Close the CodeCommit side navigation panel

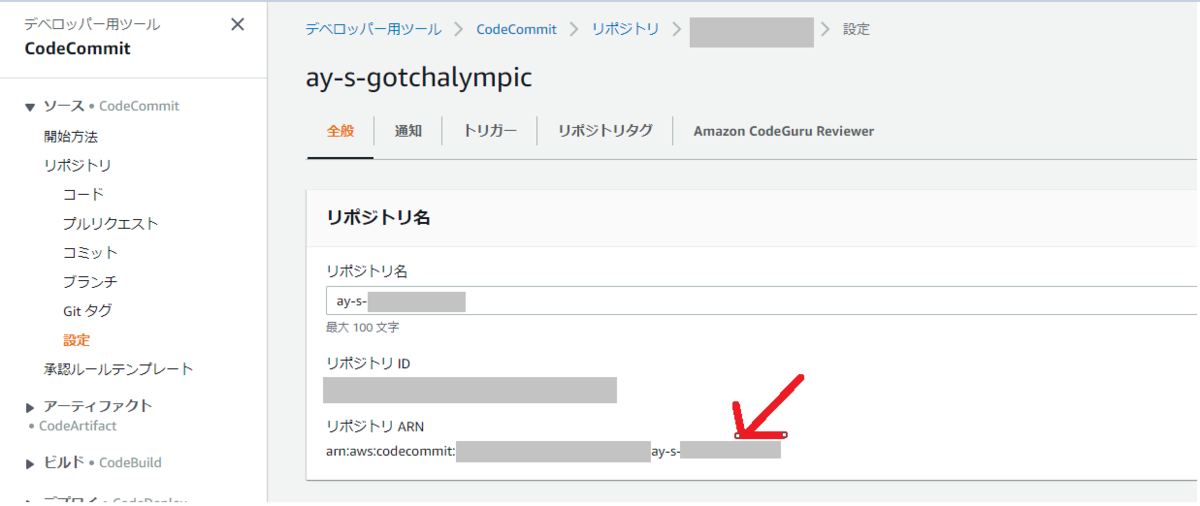pyautogui.click(x=237, y=25)
